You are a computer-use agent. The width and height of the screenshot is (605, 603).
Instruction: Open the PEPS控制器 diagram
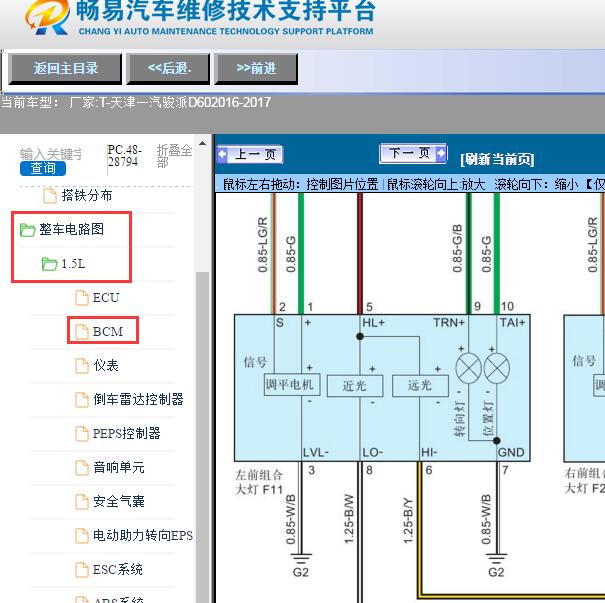(127, 433)
